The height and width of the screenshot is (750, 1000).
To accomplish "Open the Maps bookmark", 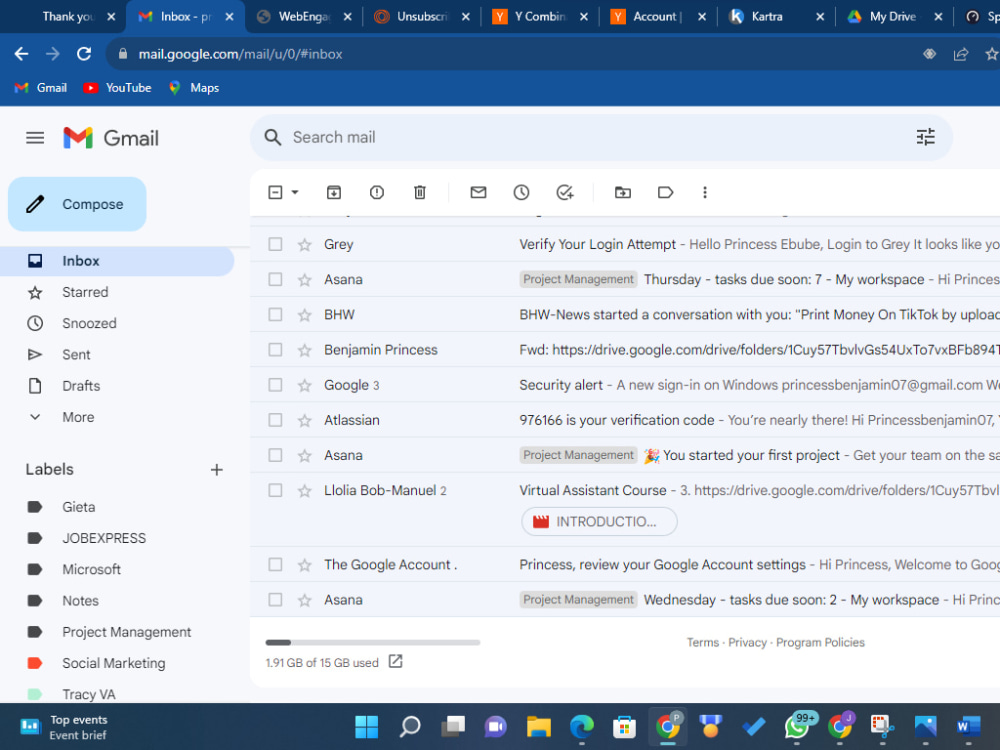I will (x=195, y=88).
